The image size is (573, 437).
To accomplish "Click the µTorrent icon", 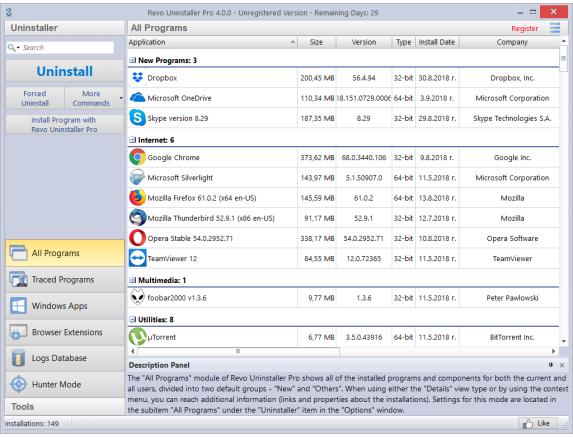I will tap(137, 337).
